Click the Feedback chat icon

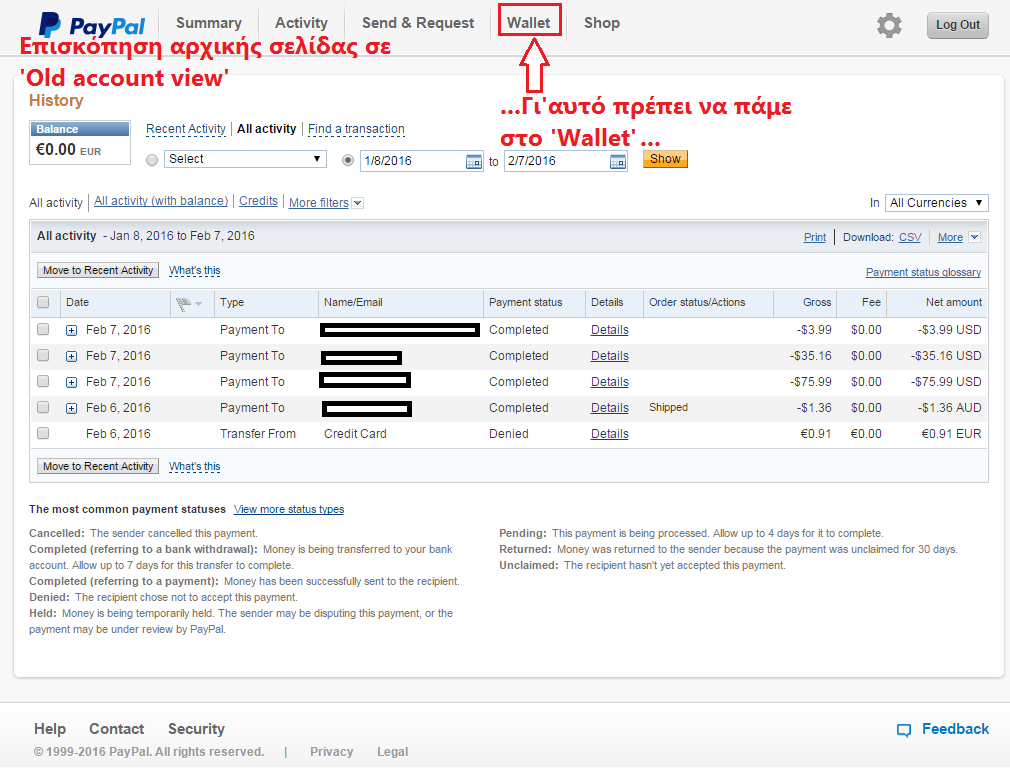coord(904,730)
